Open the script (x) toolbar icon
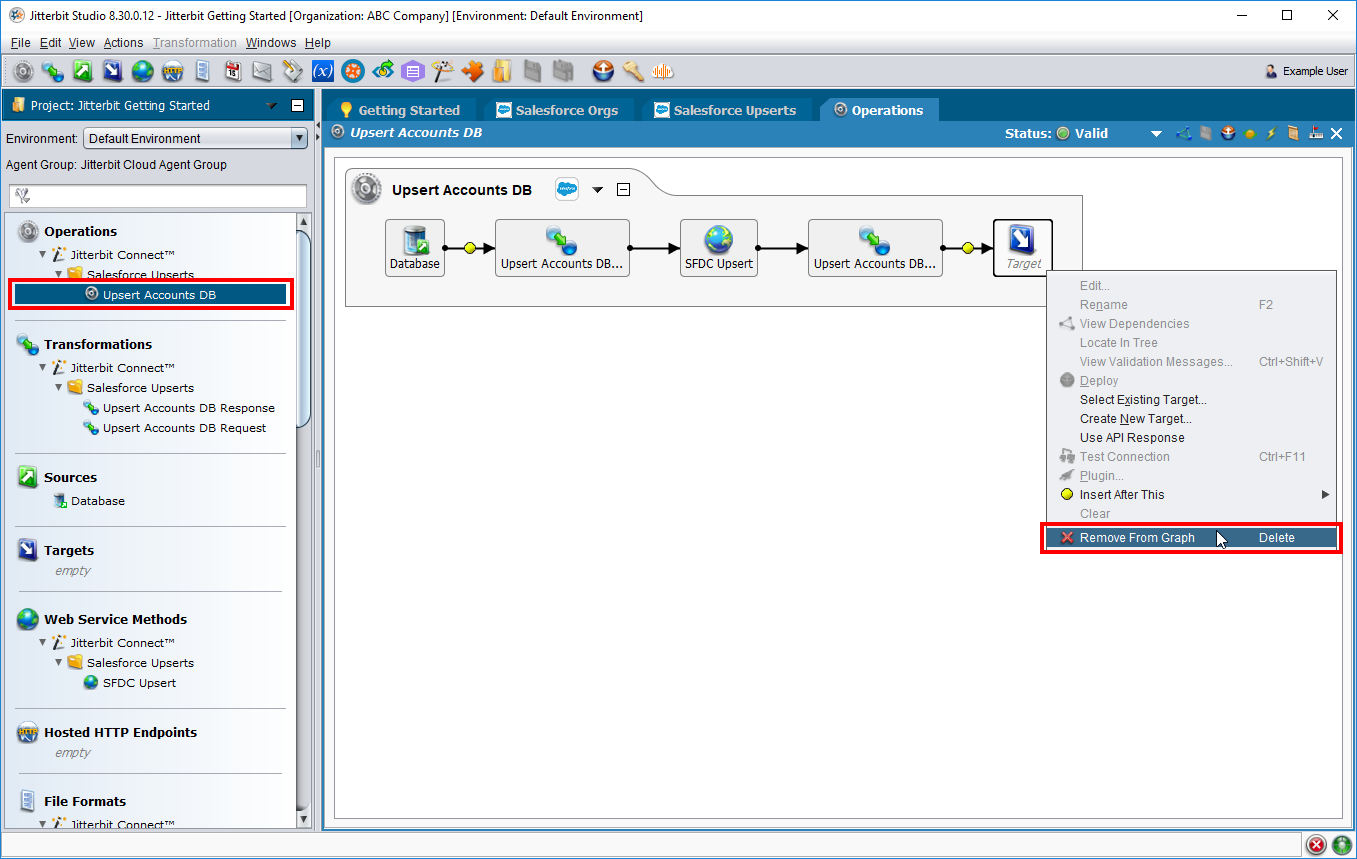1357x859 pixels. [323, 71]
